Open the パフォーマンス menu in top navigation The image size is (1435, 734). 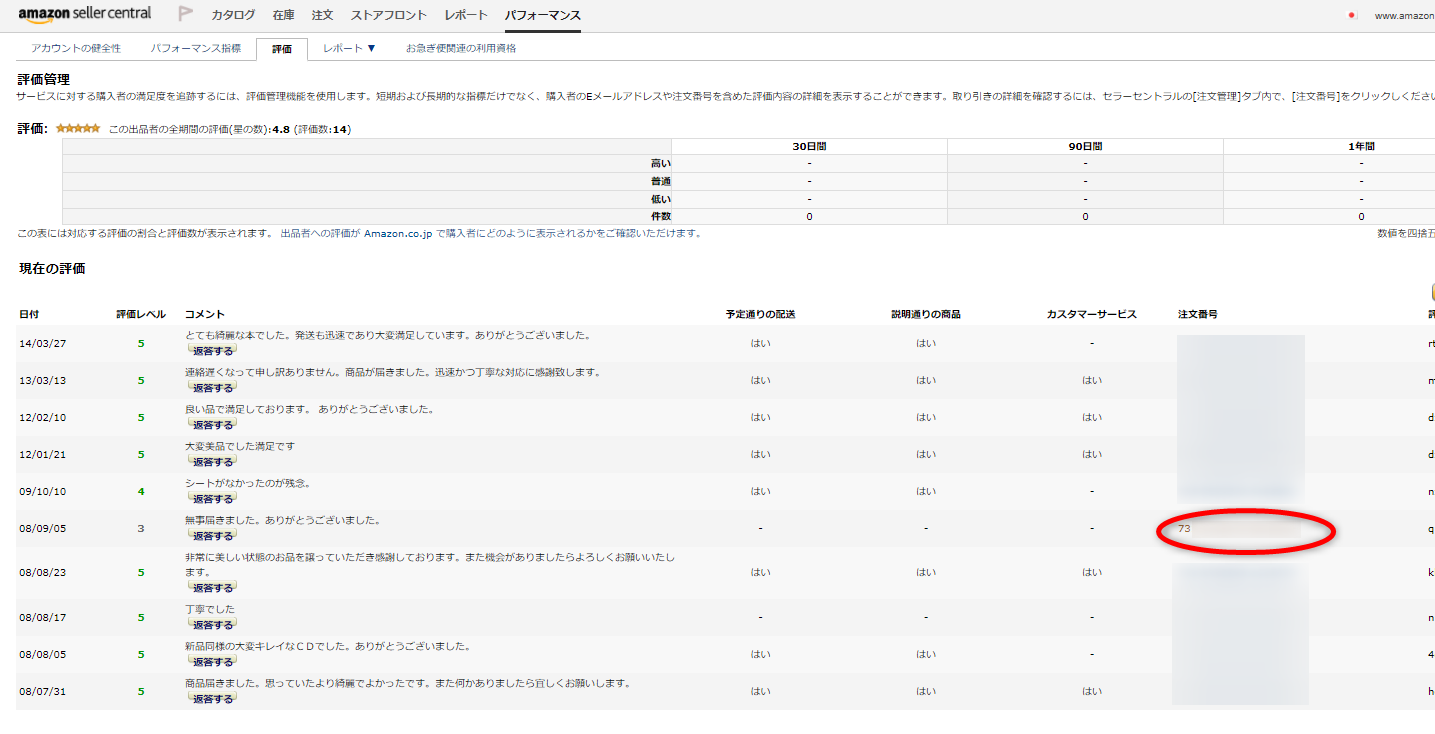click(x=542, y=15)
